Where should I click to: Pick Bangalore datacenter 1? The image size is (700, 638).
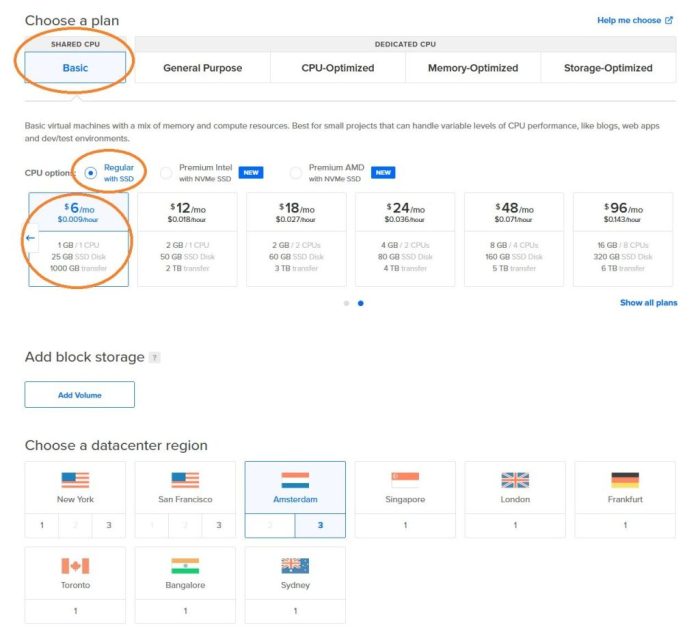coord(185,611)
